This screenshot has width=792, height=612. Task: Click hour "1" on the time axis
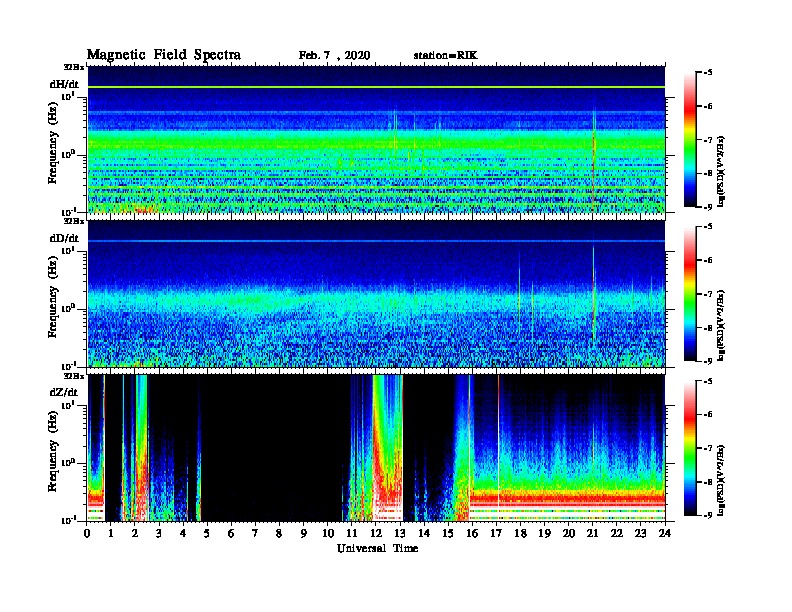(x=111, y=534)
